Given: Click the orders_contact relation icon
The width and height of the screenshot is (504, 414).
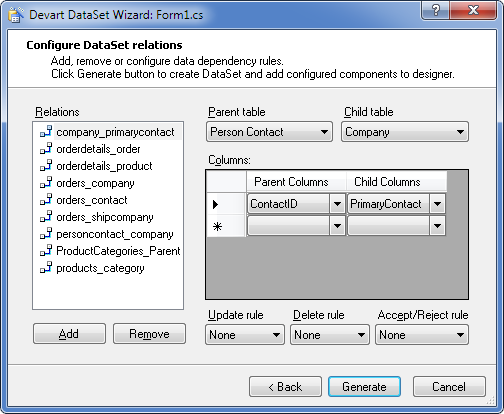Looking at the screenshot, I should point(46,199).
